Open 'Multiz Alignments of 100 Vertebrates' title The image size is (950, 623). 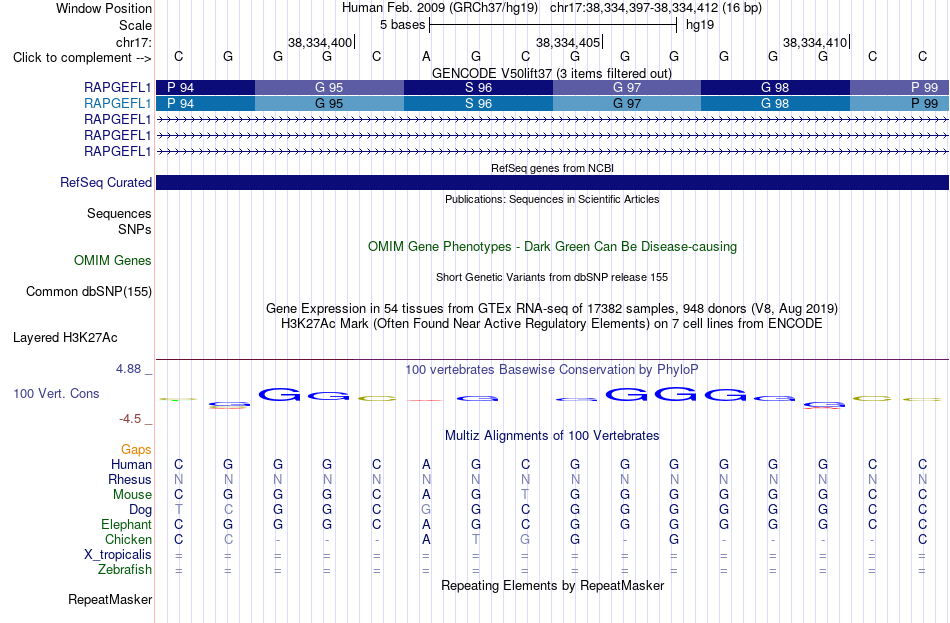[552, 436]
